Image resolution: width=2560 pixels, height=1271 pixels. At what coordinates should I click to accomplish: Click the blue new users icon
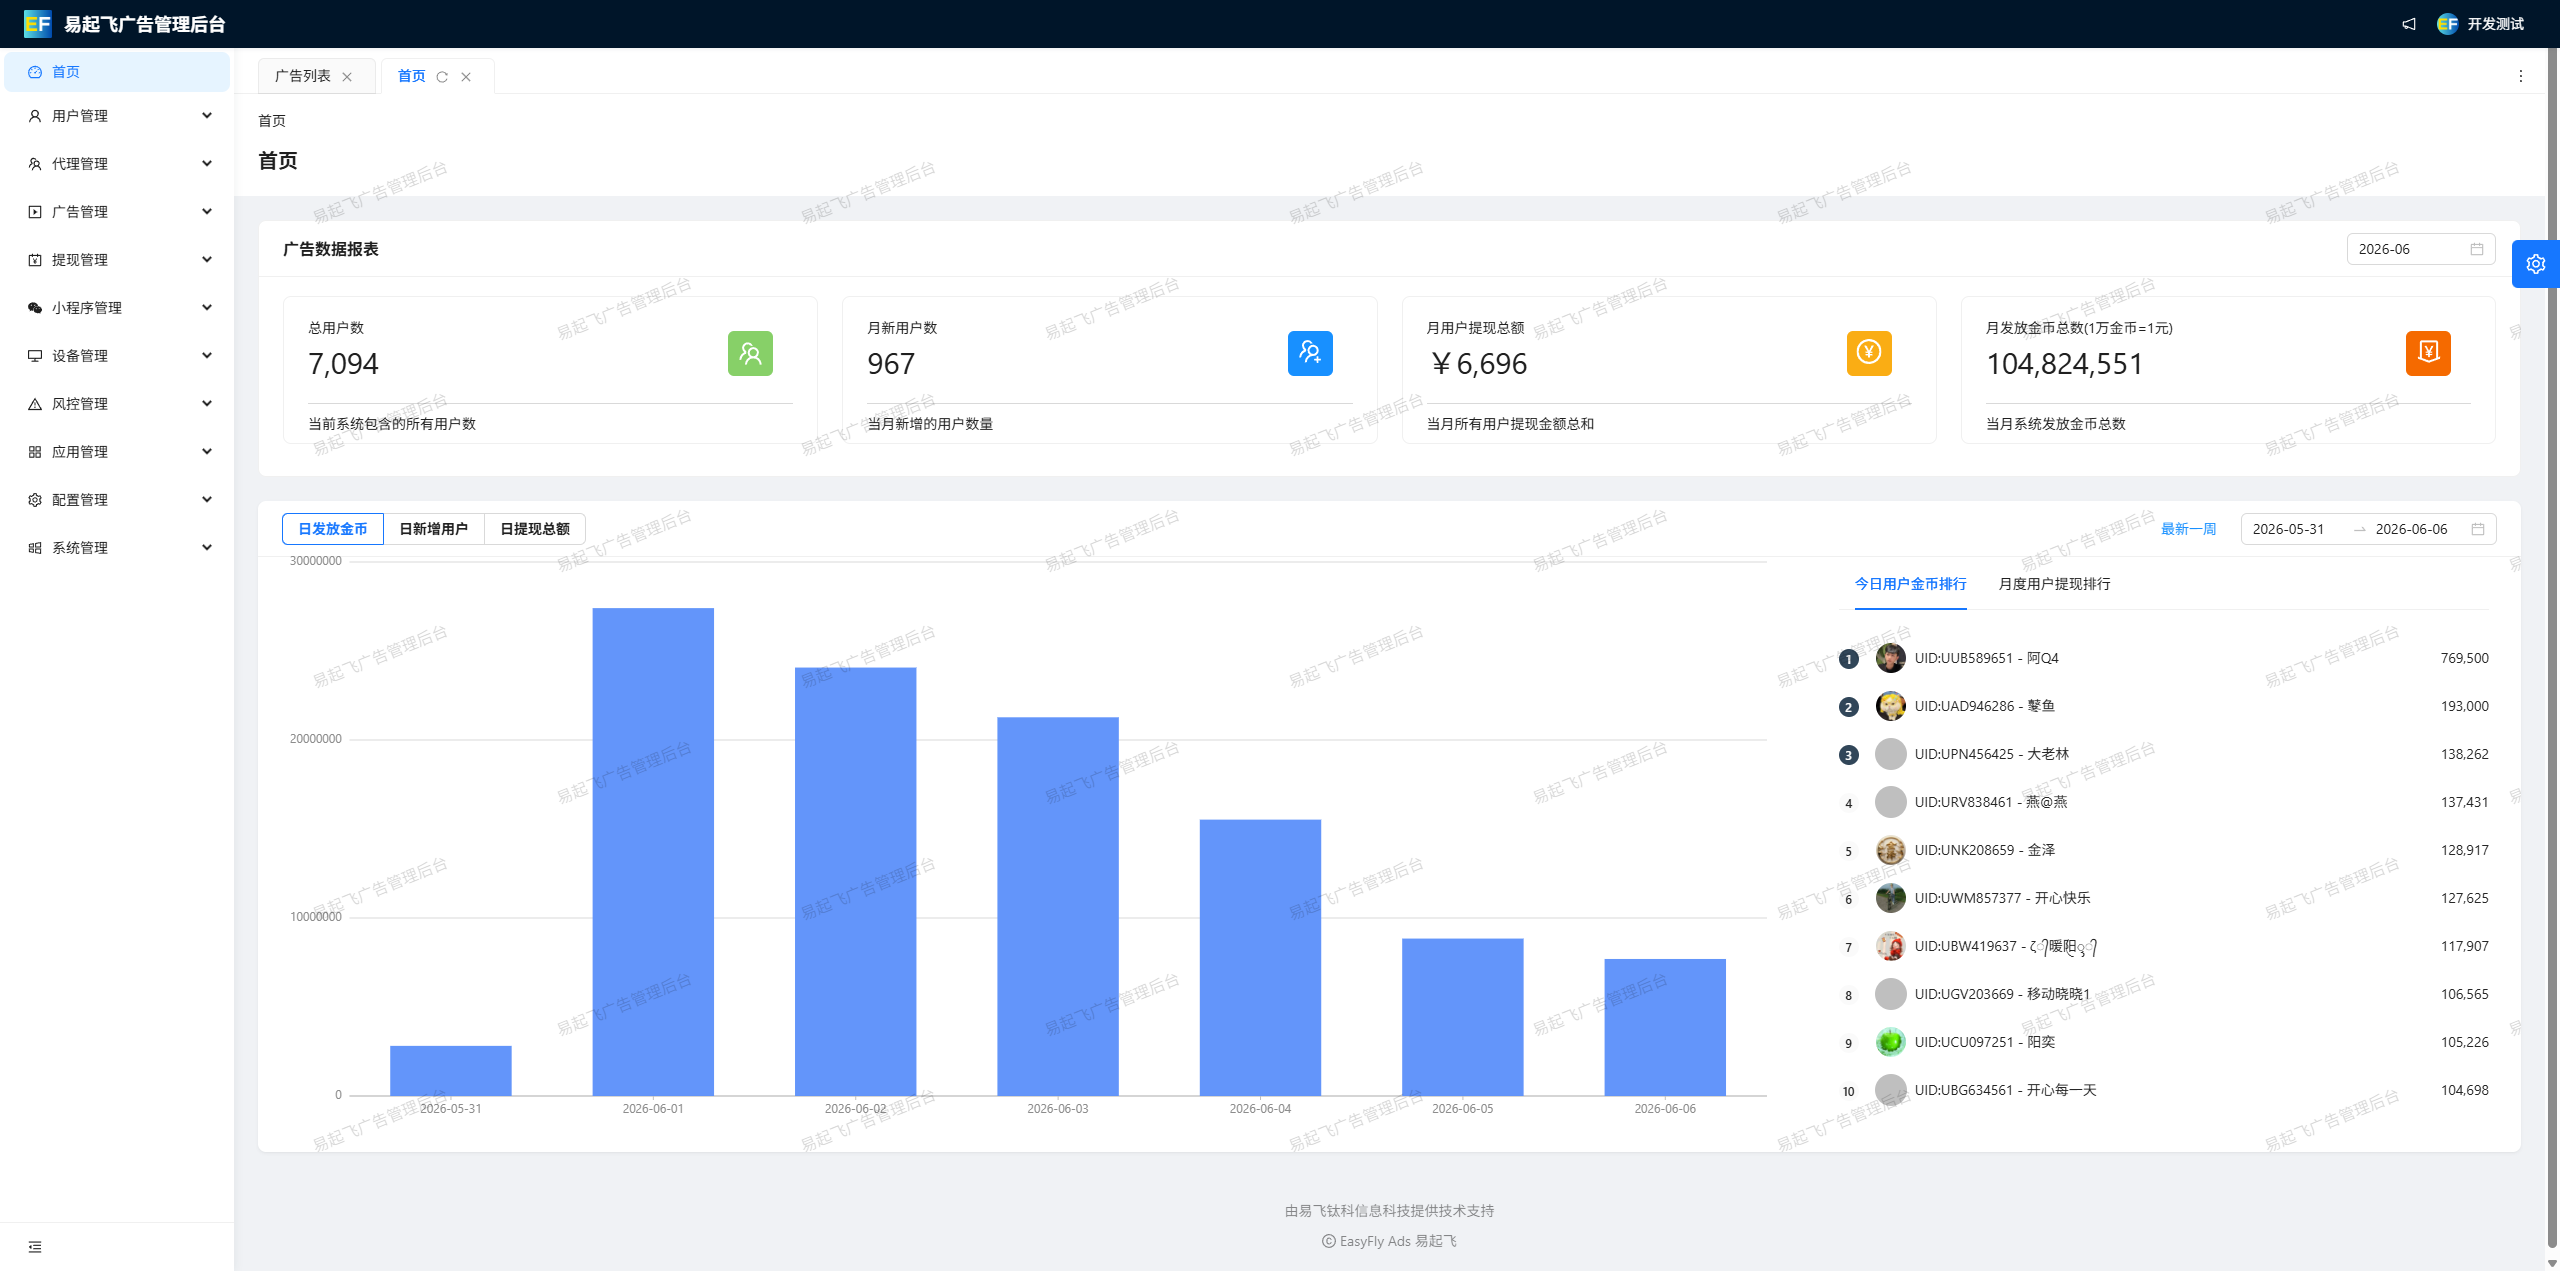coord(1310,353)
